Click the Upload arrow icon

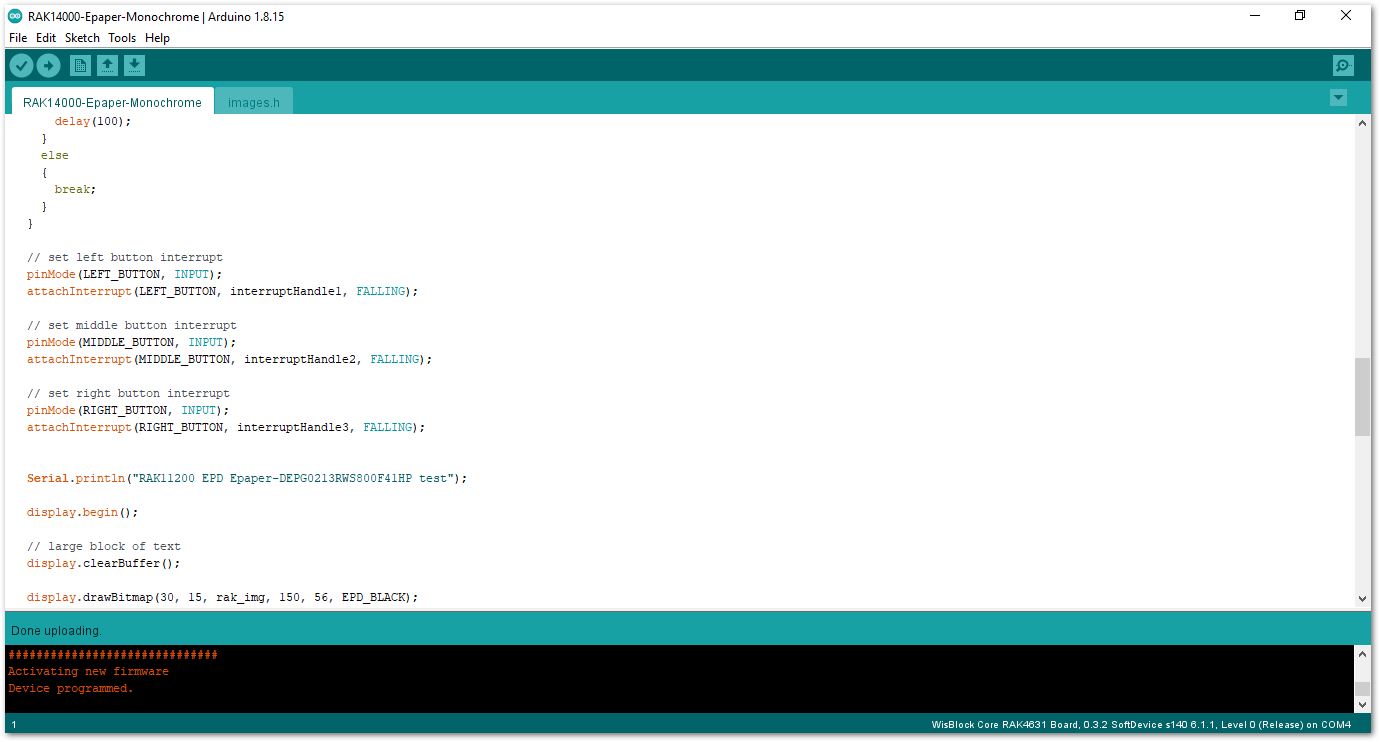tap(48, 66)
